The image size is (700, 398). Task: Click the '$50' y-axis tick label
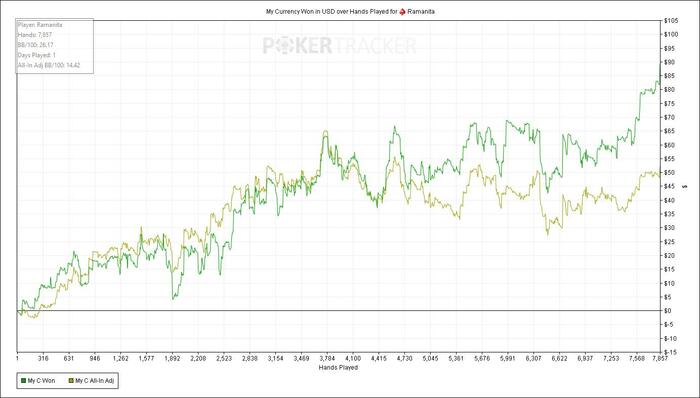670,173
